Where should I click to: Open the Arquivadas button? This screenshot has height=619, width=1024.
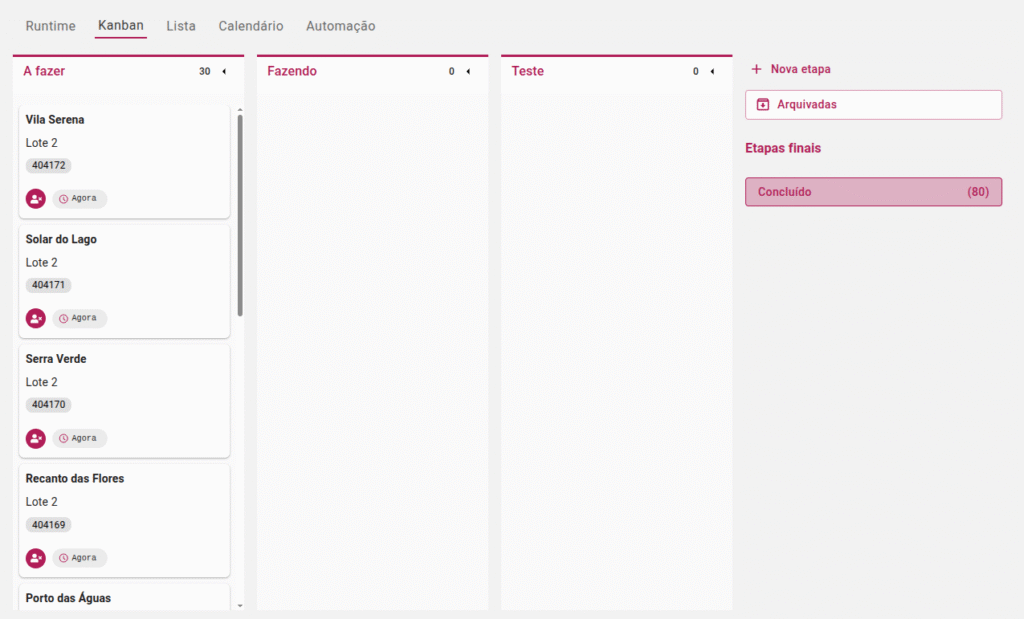pos(874,104)
